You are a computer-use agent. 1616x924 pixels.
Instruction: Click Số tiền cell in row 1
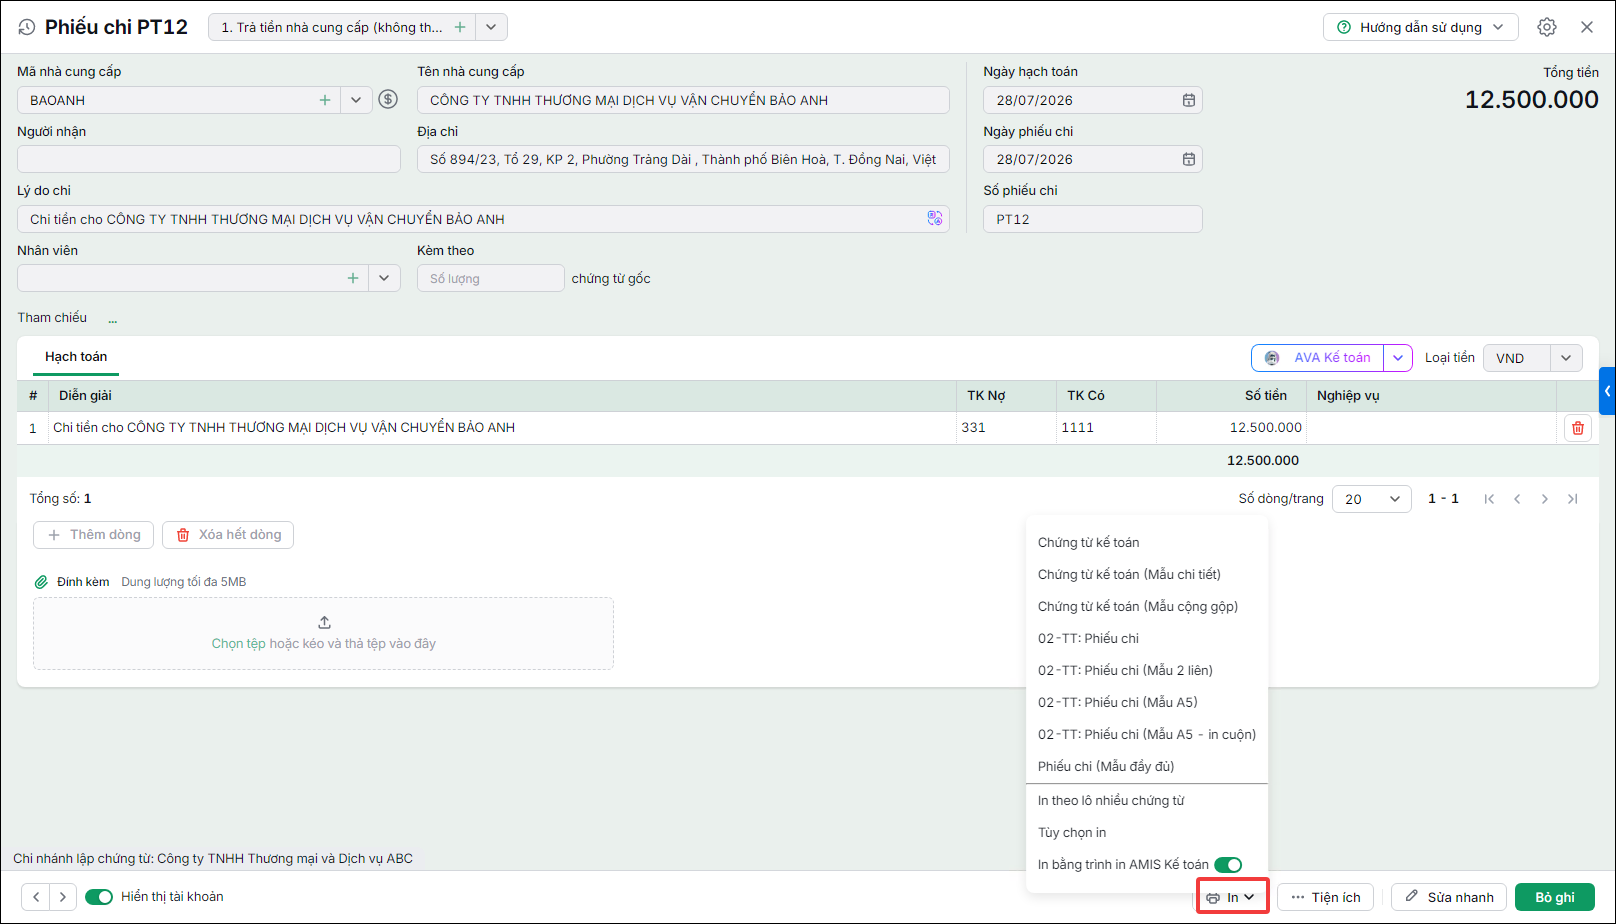pyautogui.click(x=1232, y=428)
